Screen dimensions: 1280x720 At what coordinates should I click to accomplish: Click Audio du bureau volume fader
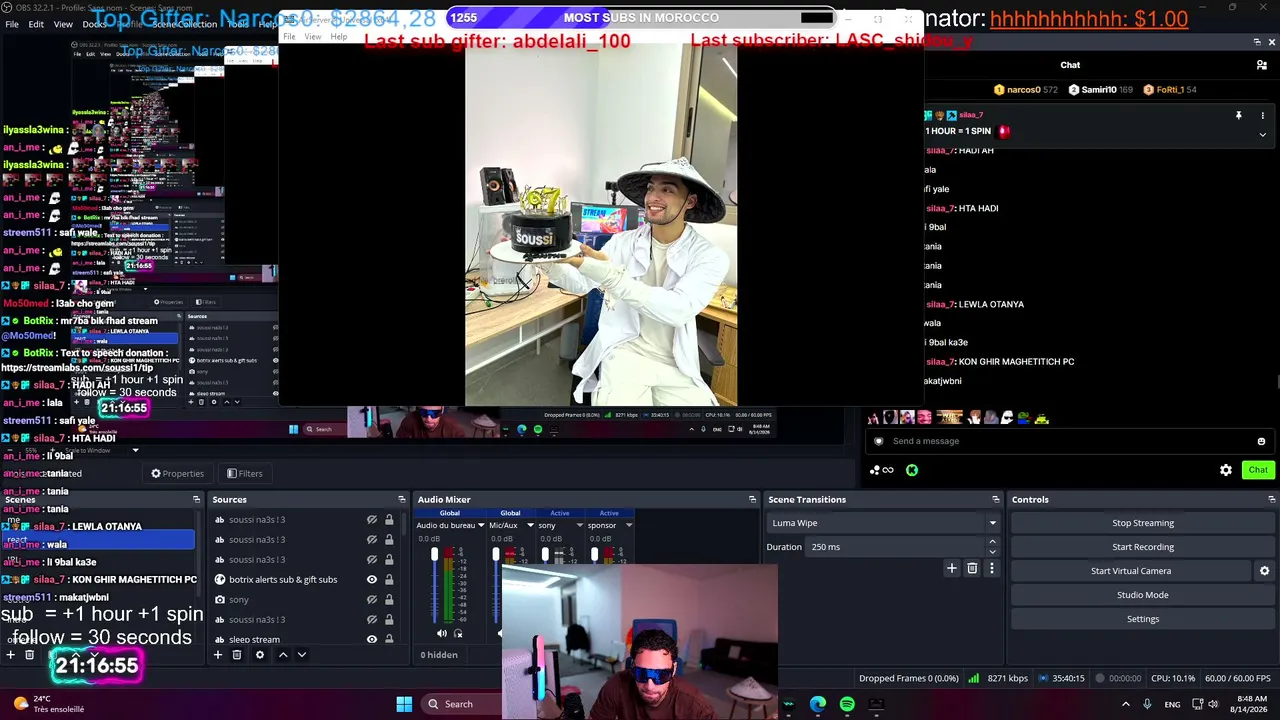tap(434, 554)
